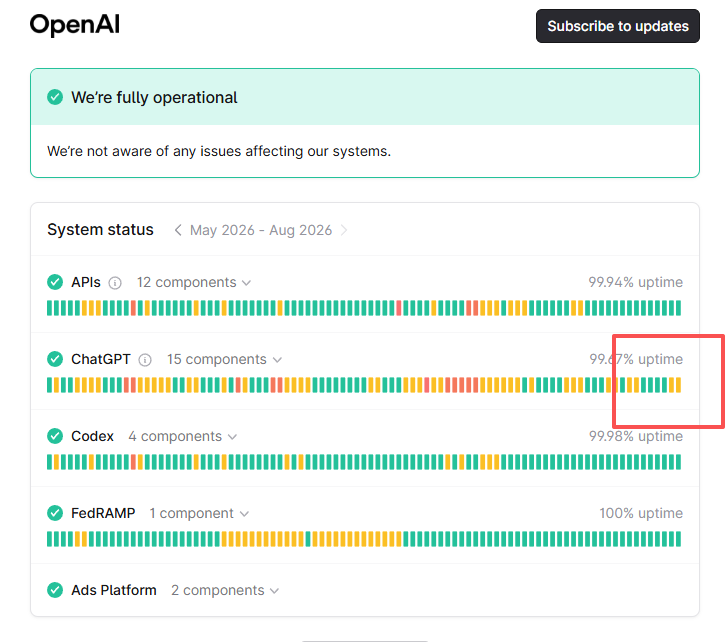Click the FedRAMP group name
The image size is (726, 642).
pos(103,513)
